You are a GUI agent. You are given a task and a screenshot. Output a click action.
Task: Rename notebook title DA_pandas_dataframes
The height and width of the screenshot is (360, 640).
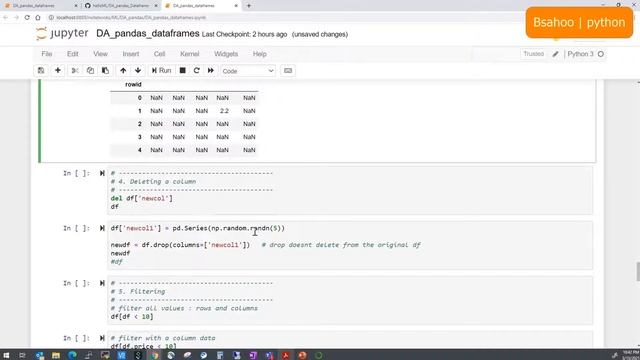[148, 33]
